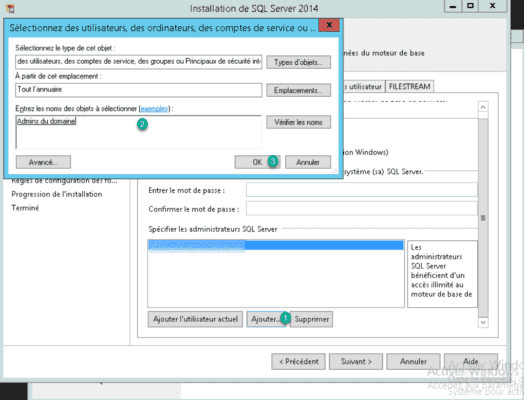
Task: Click the SQL Server installer title bar icon
Action: 10,8
